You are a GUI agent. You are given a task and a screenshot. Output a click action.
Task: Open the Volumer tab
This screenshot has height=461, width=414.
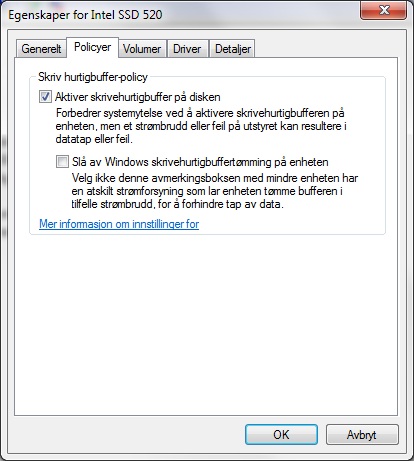coord(142,49)
